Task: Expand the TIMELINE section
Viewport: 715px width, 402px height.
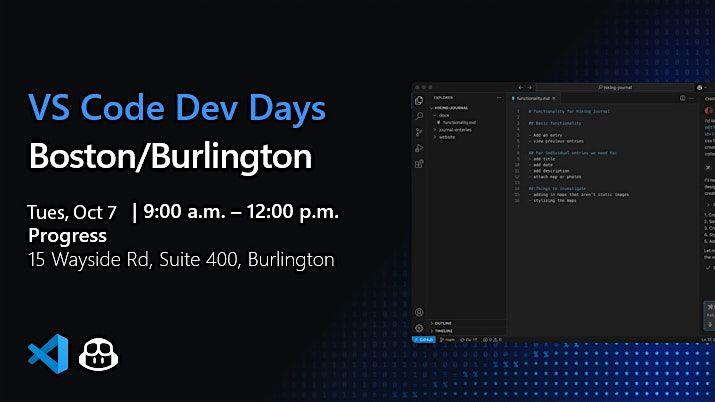Action: coord(442,330)
